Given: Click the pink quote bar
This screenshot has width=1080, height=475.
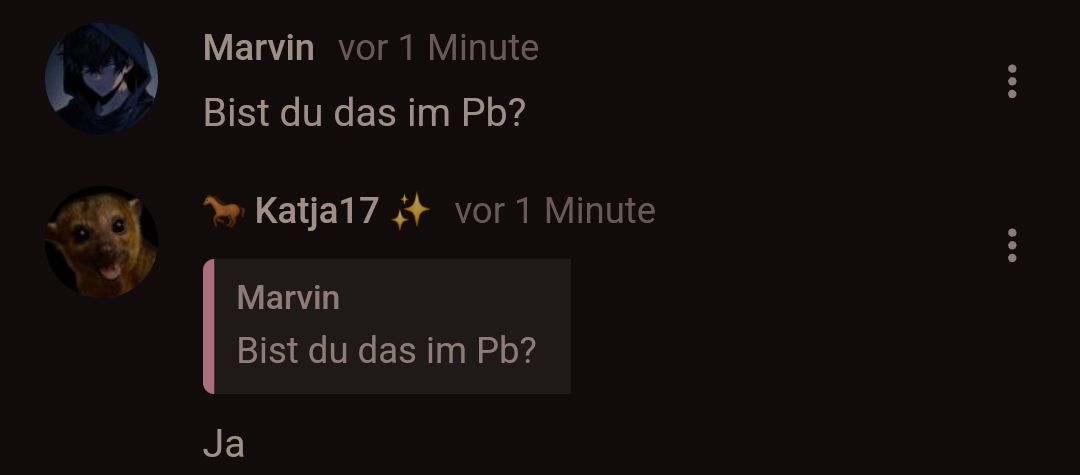Looking at the screenshot, I should [x=209, y=326].
